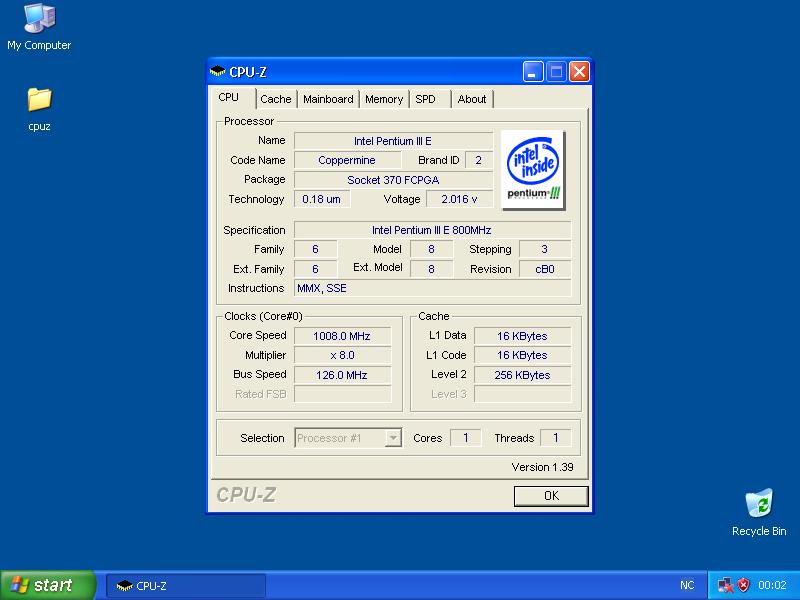Screen dimensions: 800x600
Task: Click the Bus Speed value 126.0 MHz
Action: 342,375
